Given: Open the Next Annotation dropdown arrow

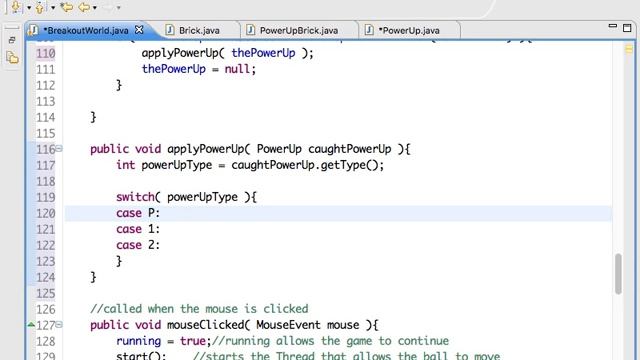Looking at the screenshot, I should [x=29, y=8].
